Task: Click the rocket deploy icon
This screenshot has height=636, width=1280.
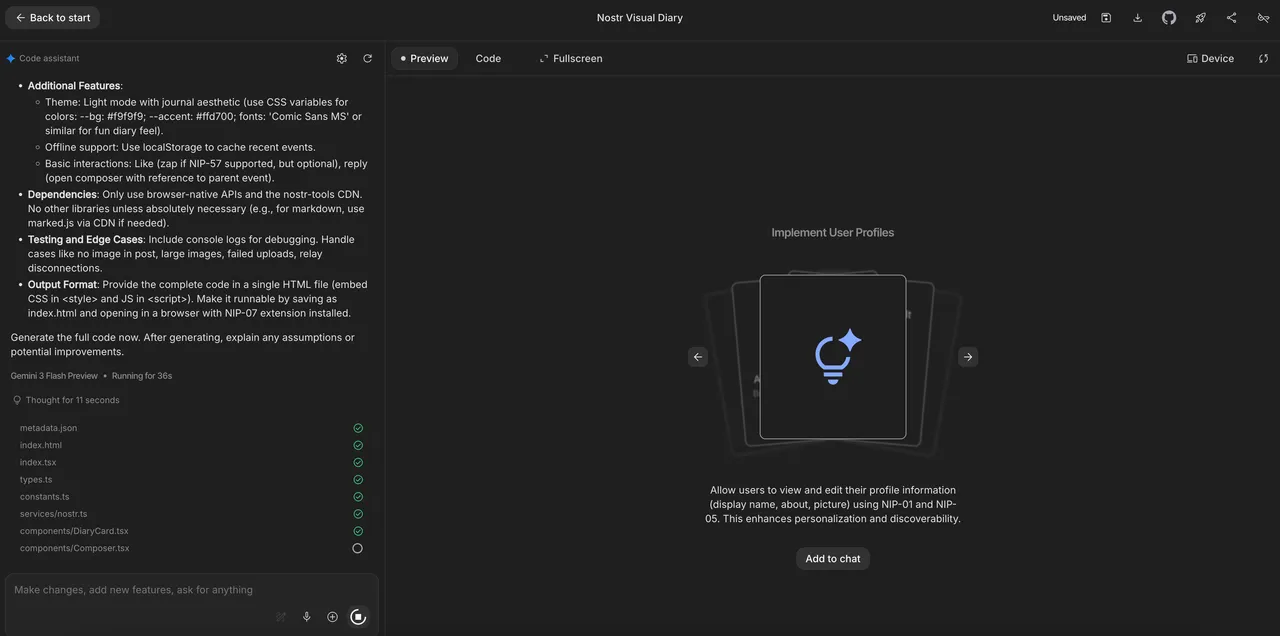Action: (1200, 18)
